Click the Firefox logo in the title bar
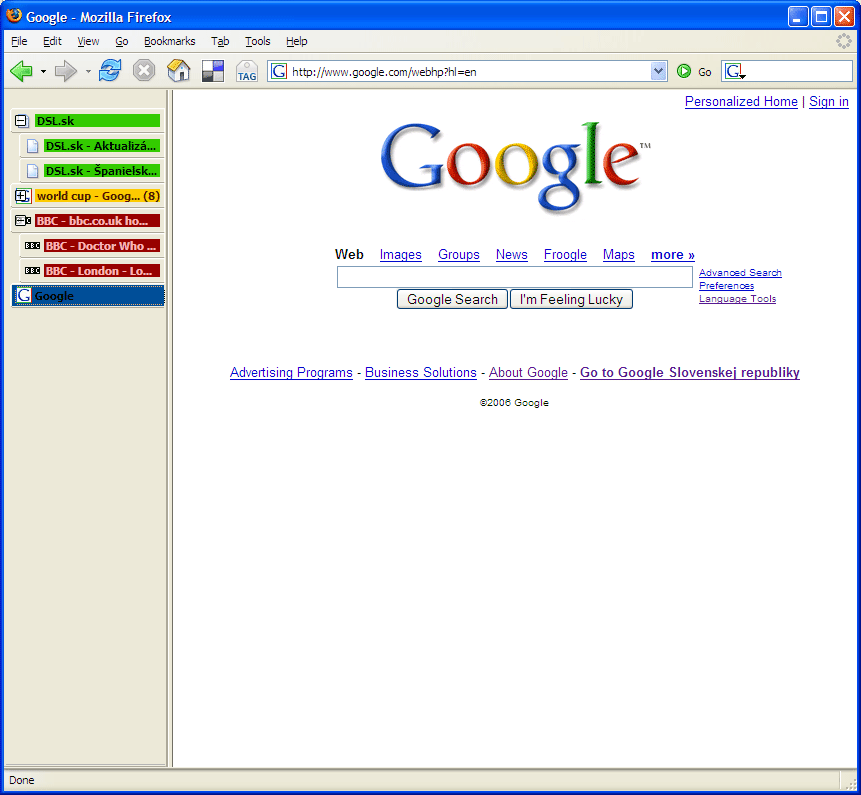Screen dimensions: 861x795 tap(14, 16)
